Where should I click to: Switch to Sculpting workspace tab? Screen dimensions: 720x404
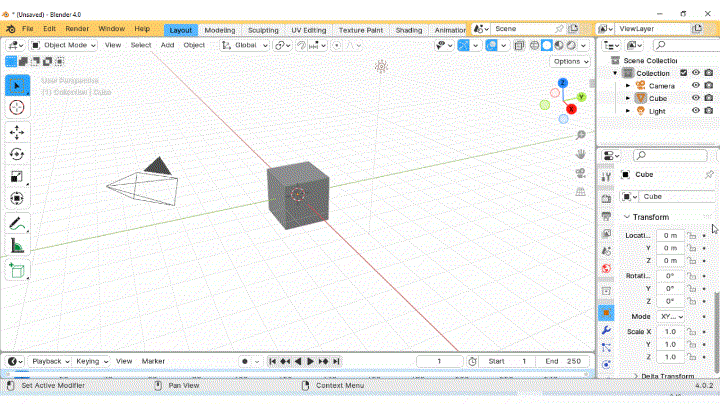(x=263, y=30)
